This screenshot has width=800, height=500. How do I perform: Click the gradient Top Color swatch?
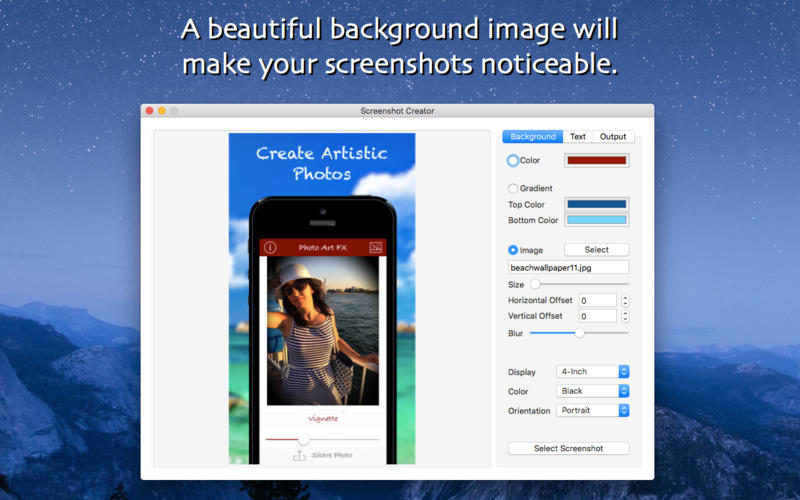[596, 204]
